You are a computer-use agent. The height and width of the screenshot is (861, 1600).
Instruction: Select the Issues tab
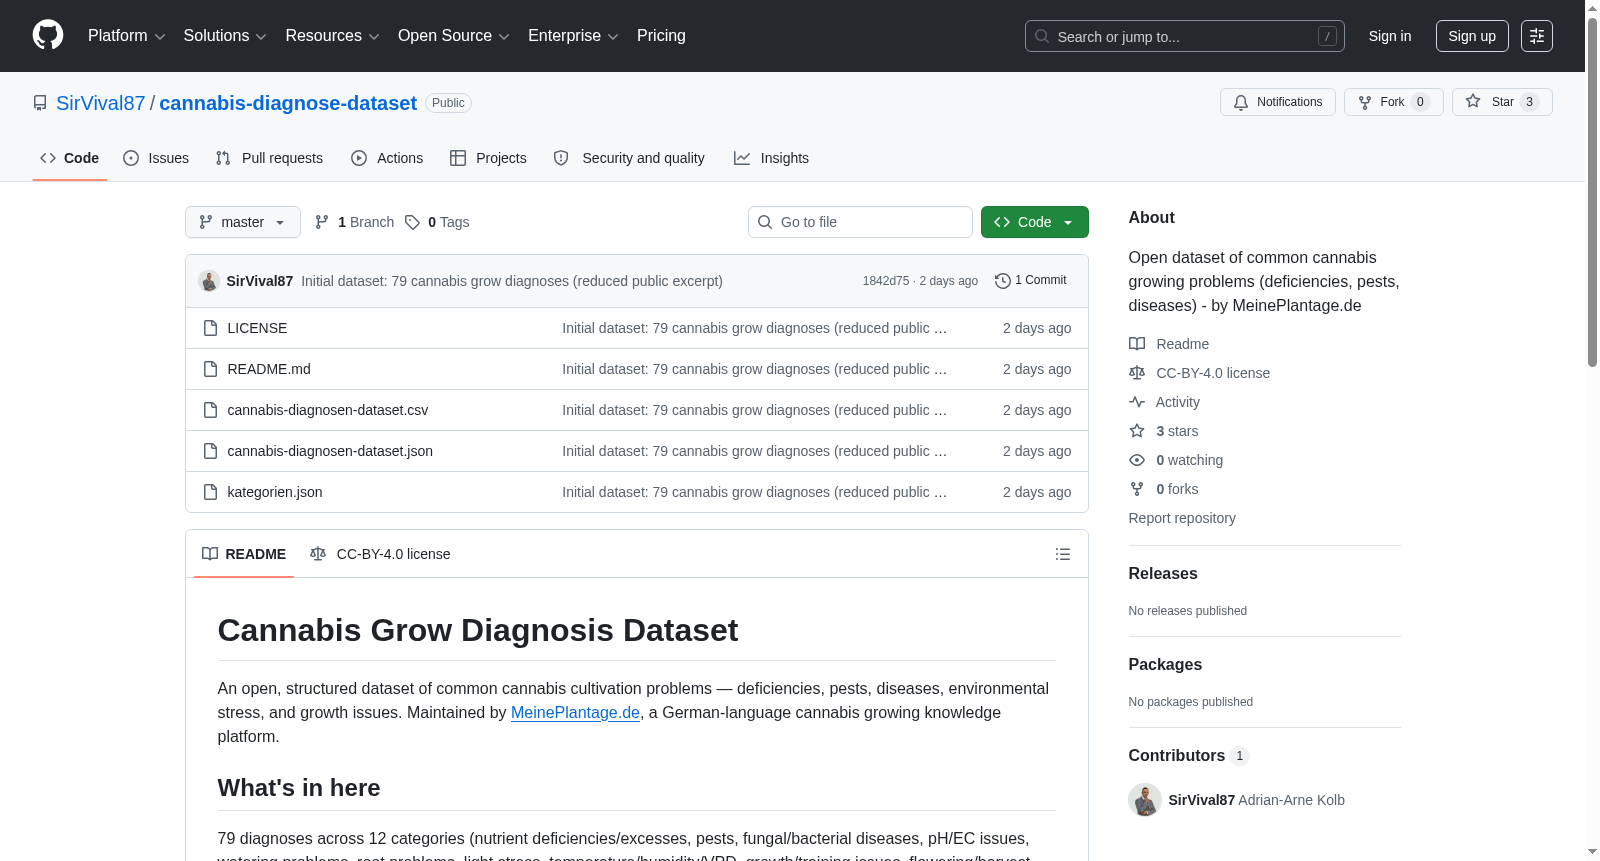pos(156,158)
